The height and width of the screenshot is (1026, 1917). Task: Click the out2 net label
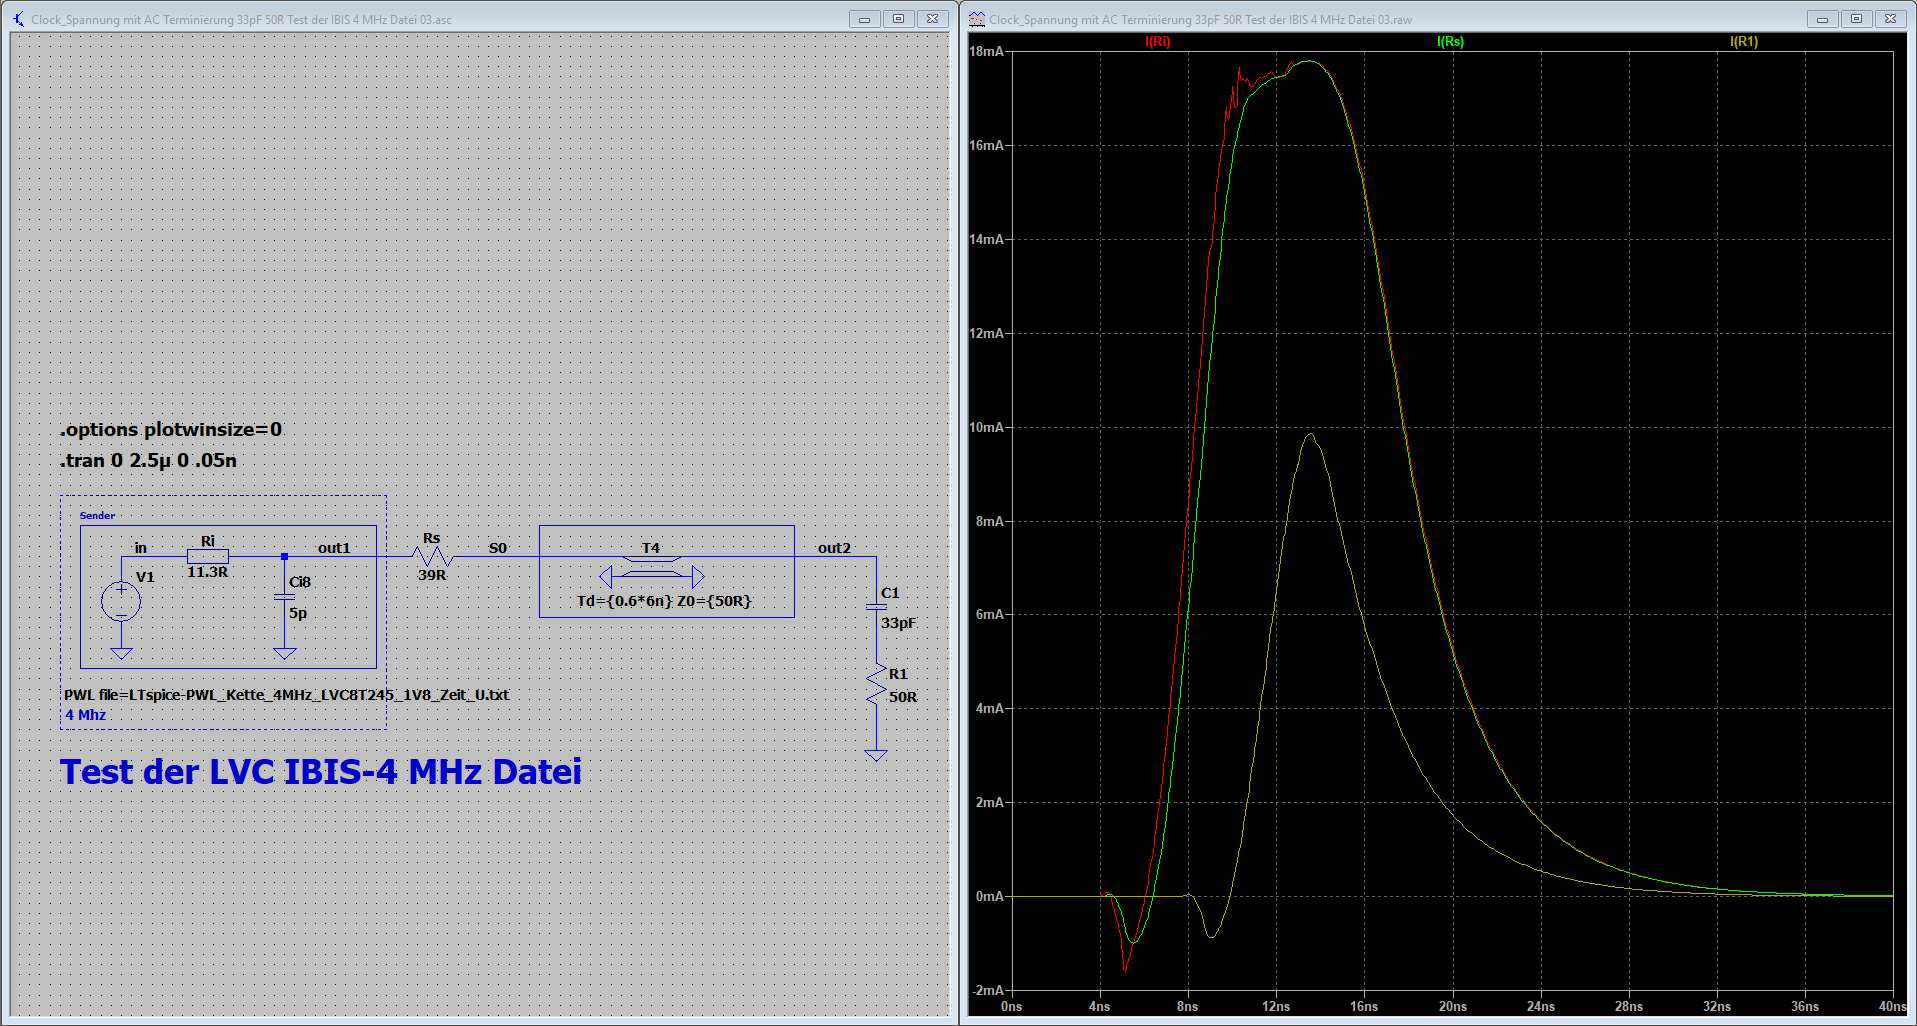[x=834, y=548]
